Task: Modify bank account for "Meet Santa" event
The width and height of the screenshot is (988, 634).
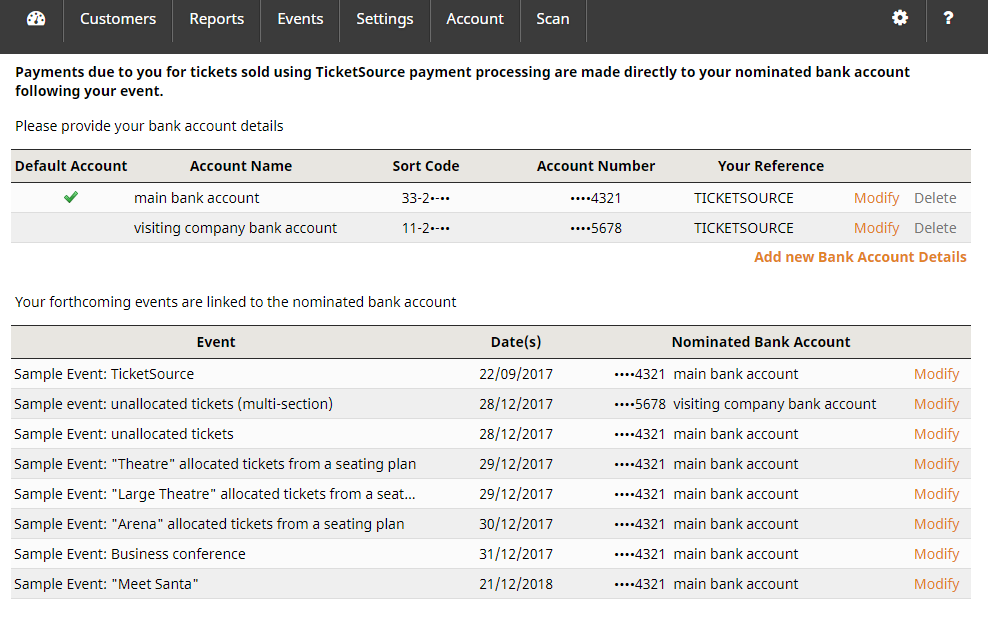Action: 936,584
